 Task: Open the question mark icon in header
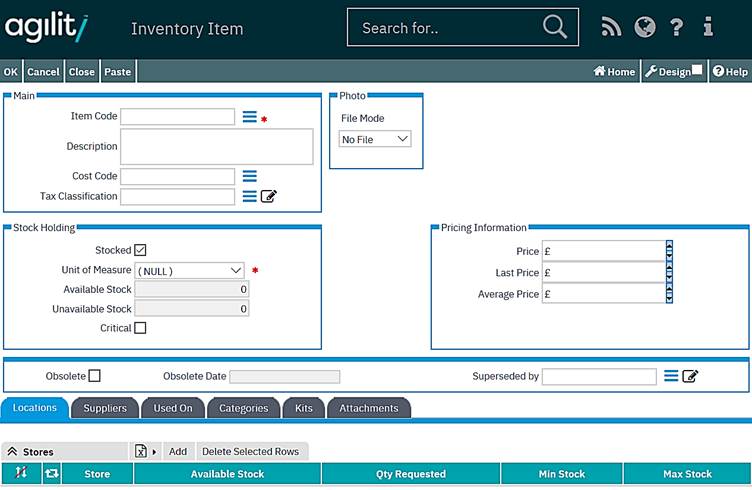click(x=677, y=28)
